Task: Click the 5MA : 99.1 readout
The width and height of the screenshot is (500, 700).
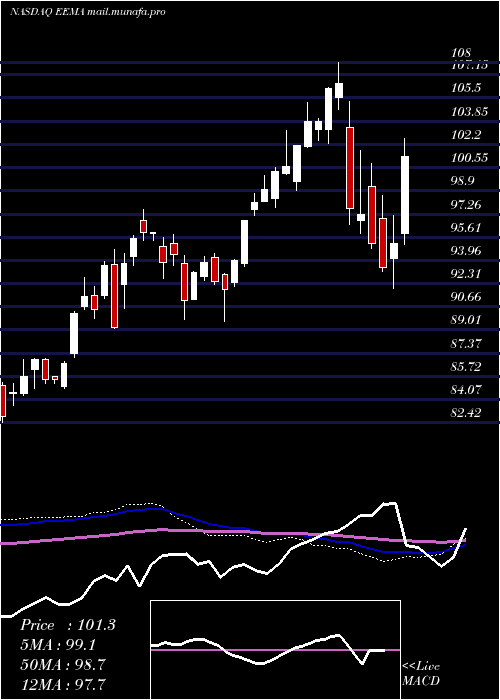Action: coord(58,645)
